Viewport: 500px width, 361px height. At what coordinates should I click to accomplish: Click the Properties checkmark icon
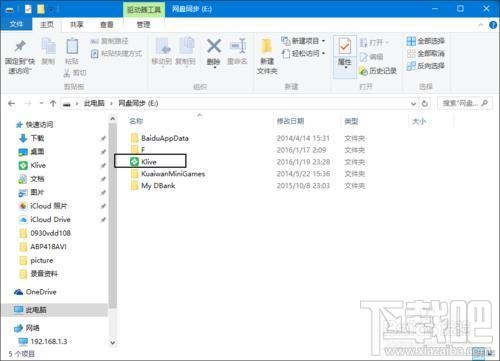(x=344, y=46)
